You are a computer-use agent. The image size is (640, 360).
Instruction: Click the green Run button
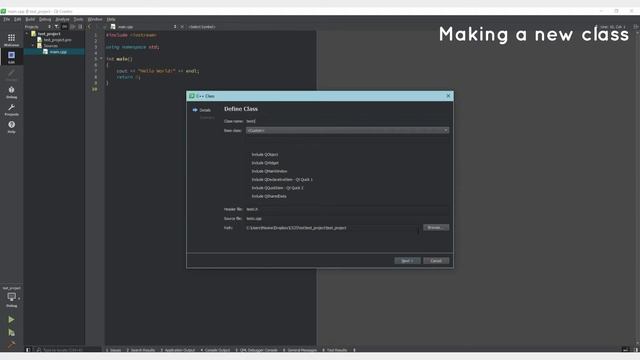coord(11,320)
